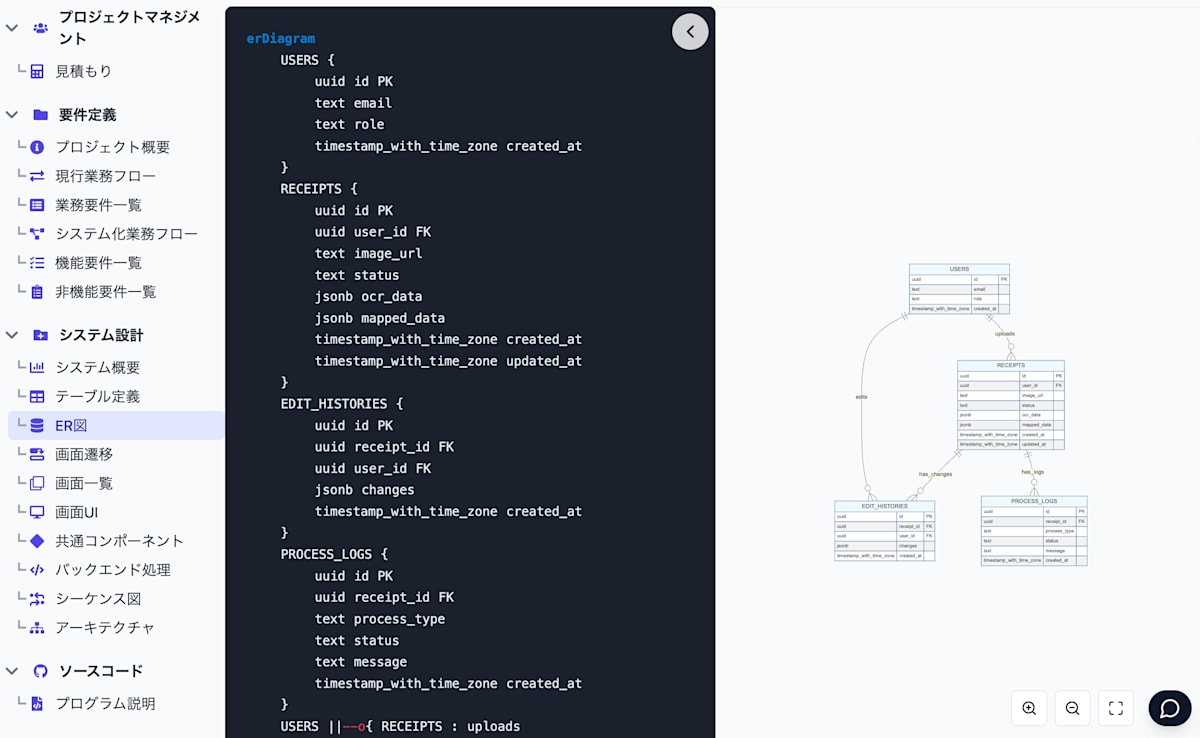The height and width of the screenshot is (738, 1200).
Task: Click the プロジェクト概要 info icon
Action: 37,147
